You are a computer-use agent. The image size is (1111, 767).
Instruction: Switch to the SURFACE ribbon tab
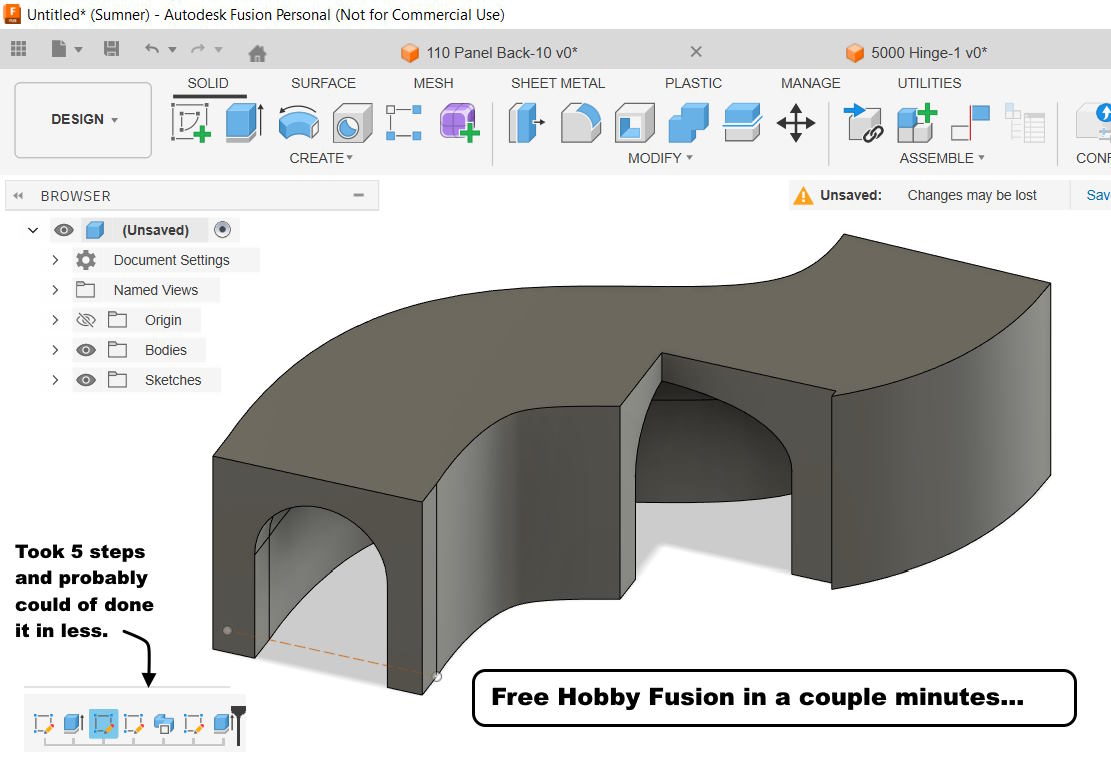tap(323, 83)
